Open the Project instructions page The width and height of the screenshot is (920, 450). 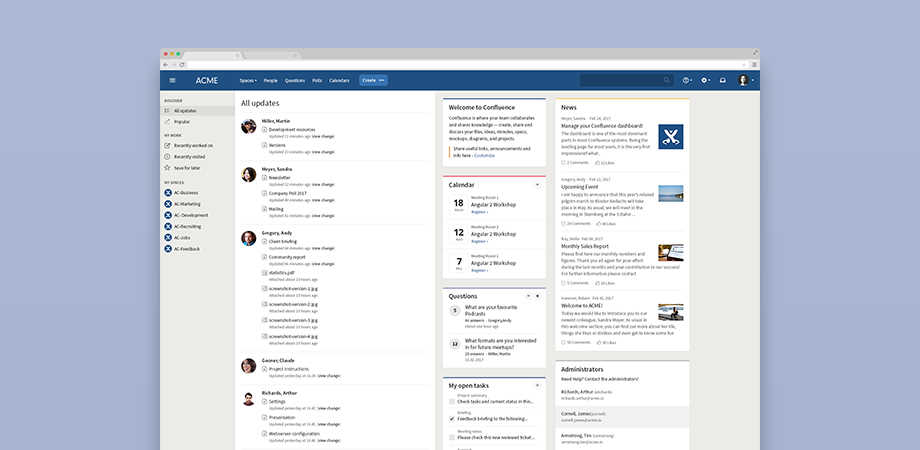point(289,369)
